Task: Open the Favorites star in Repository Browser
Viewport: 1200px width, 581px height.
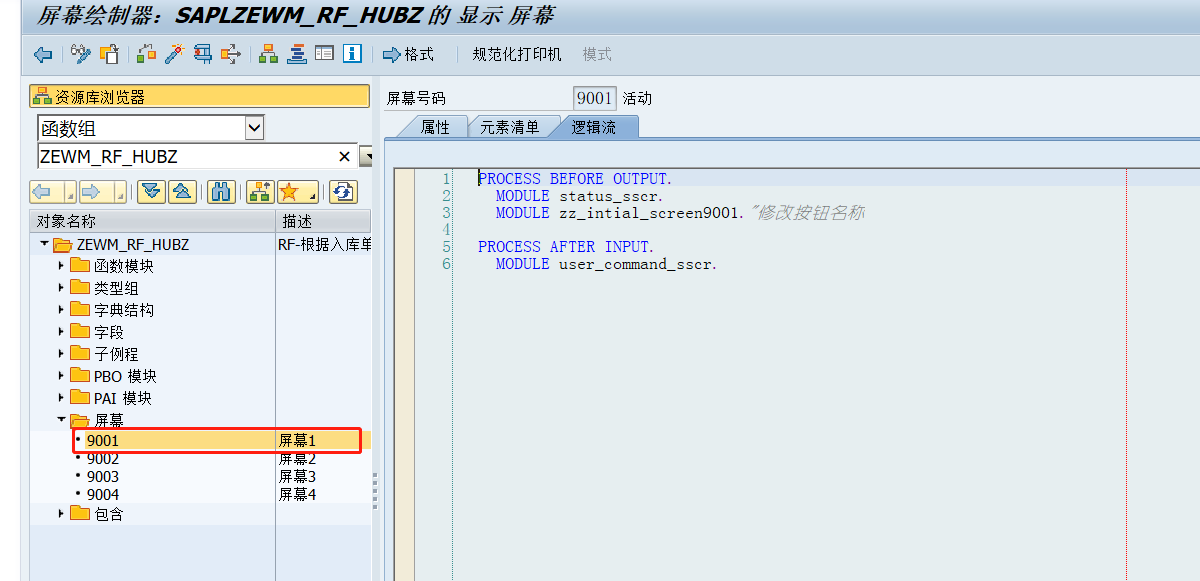Action: tap(290, 192)
